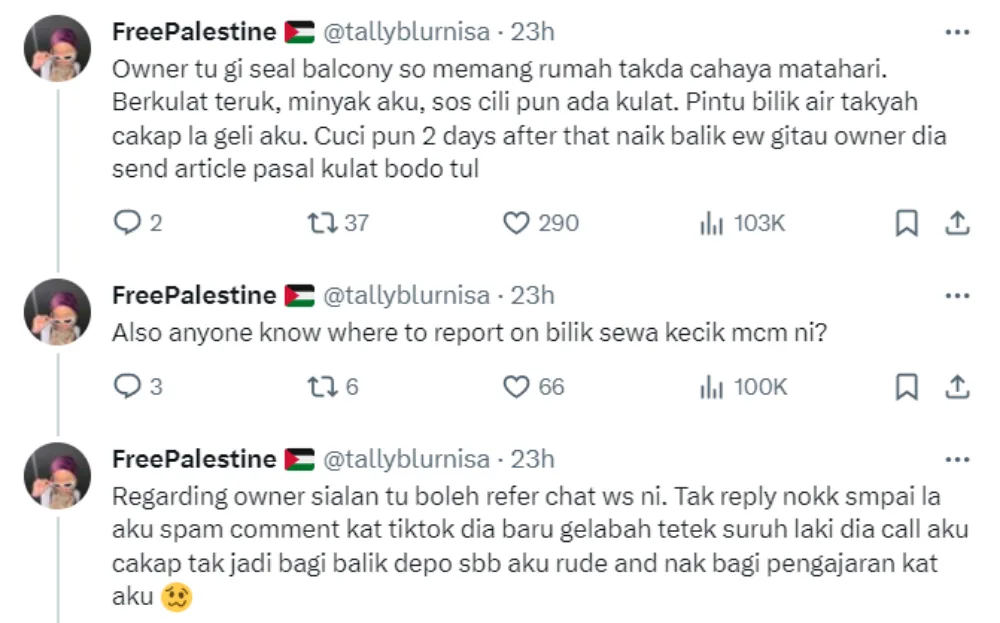Open more options on the third tweet
This screenshot has height=623, width=1000.
pyautogui.click(x=957, y=460)
